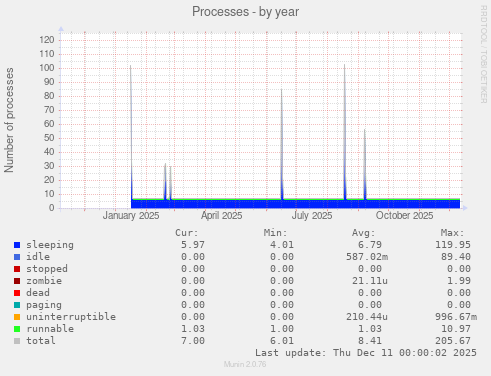Click runnable max value 10.97
Viewport: 491px width, 376px height.
point(456,329)
